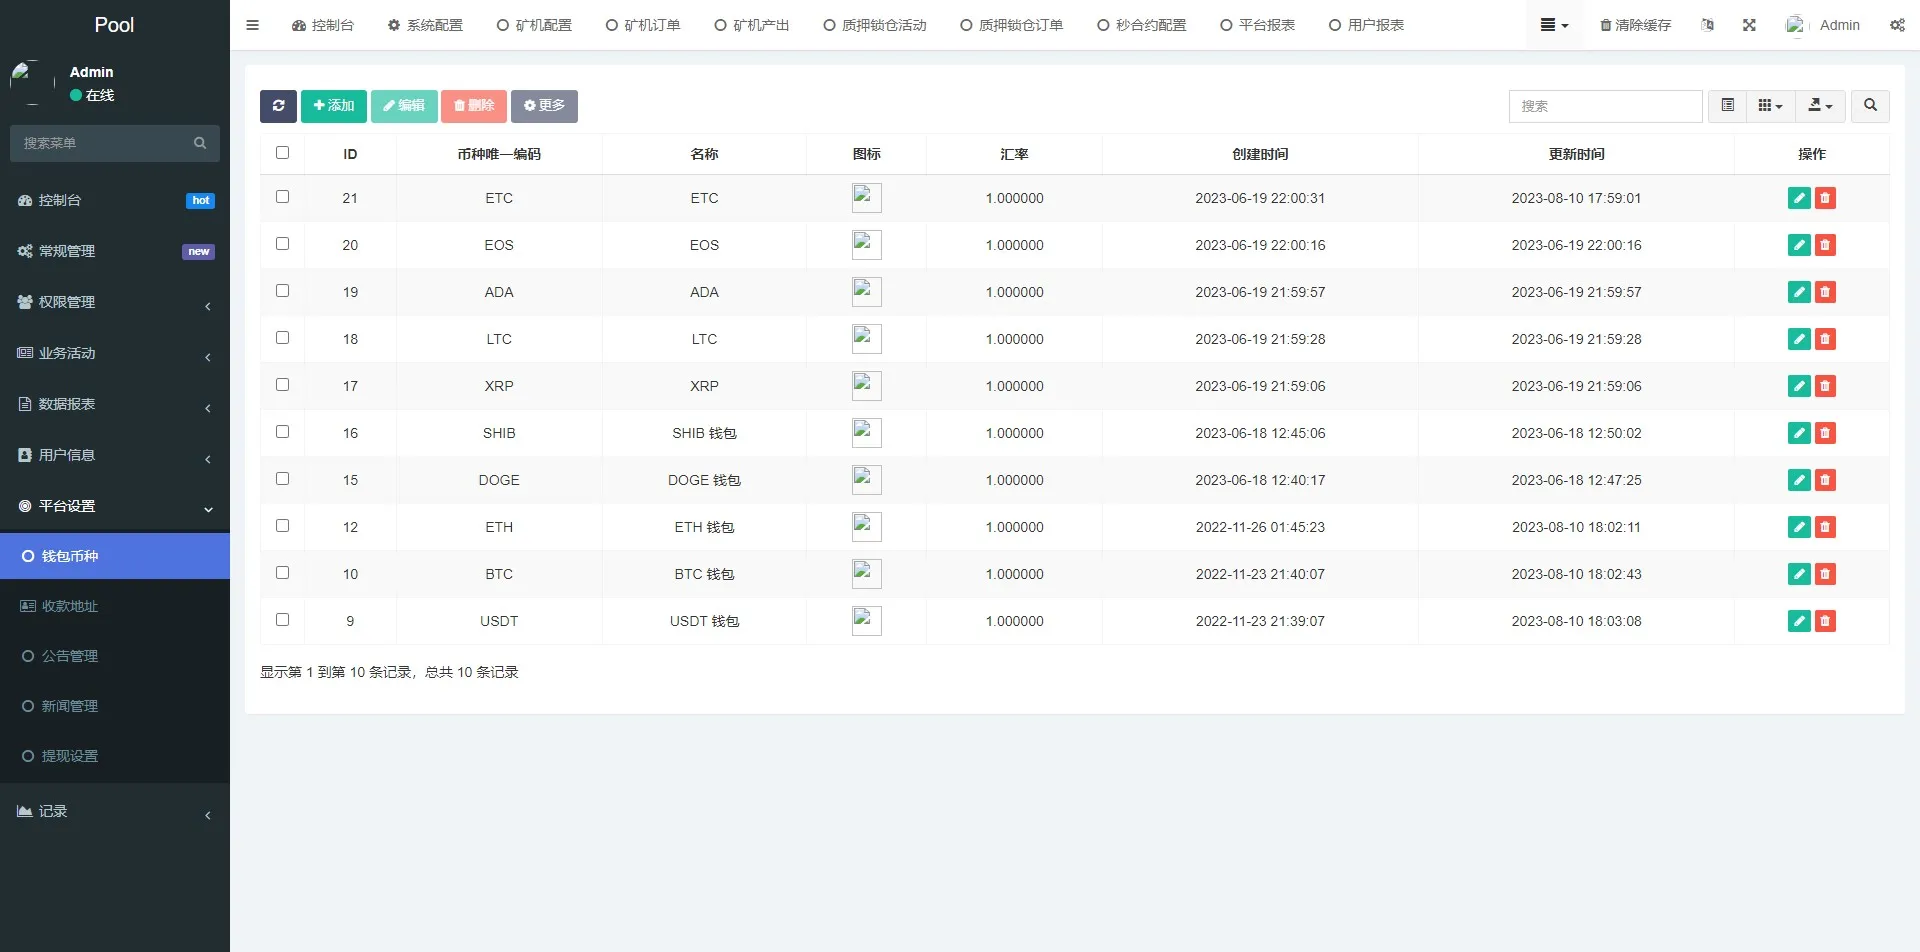Screen dimensions: 1920x952
Task: Expand the 权限管理 sidebar menu
Action: coord(115,302)
